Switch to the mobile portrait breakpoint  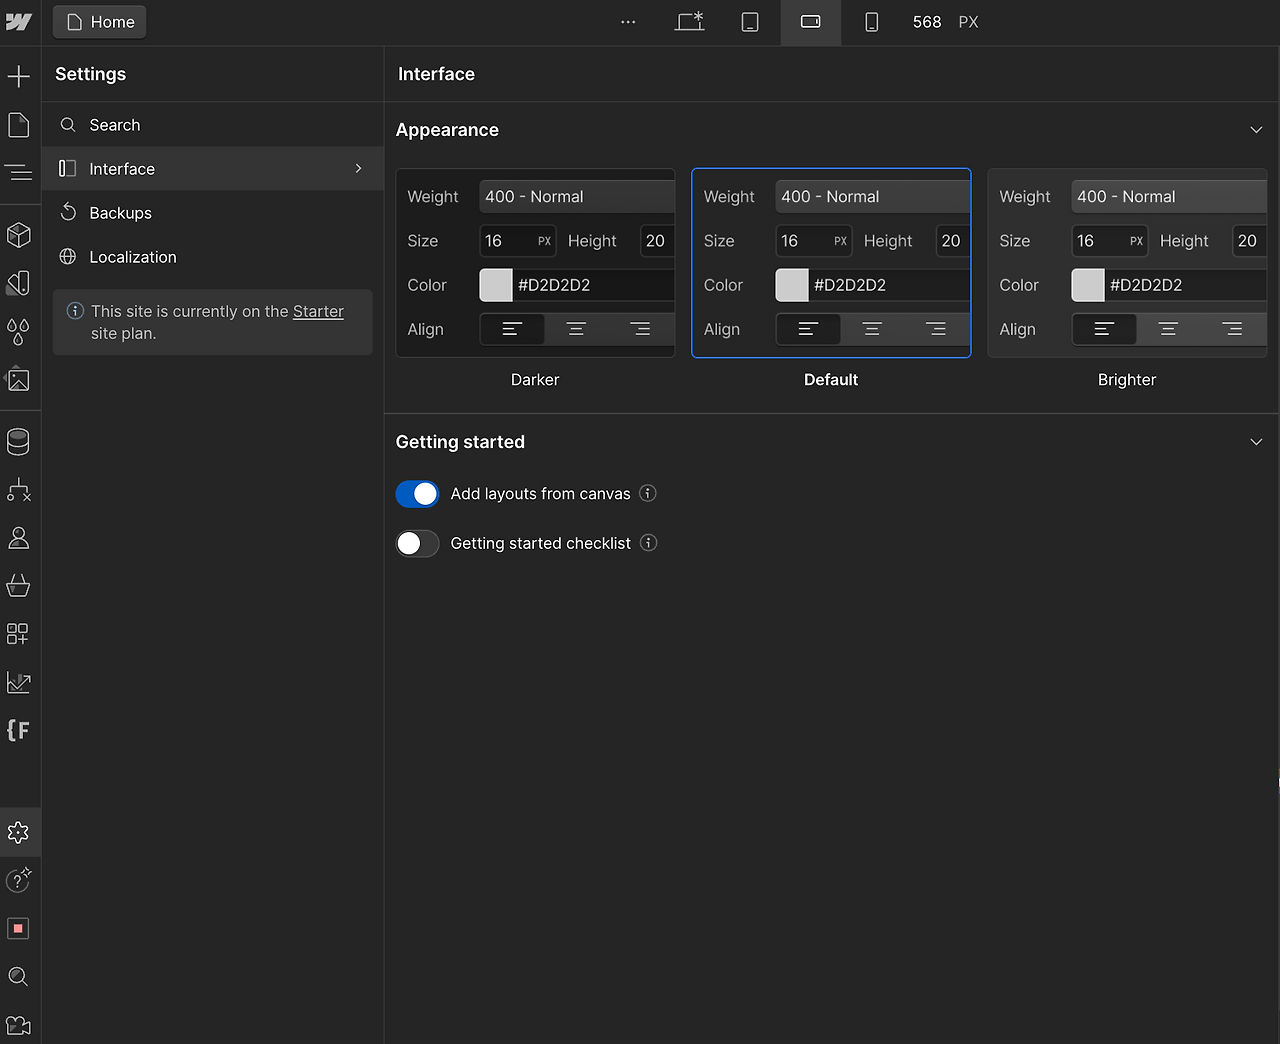tap(872, 22)
